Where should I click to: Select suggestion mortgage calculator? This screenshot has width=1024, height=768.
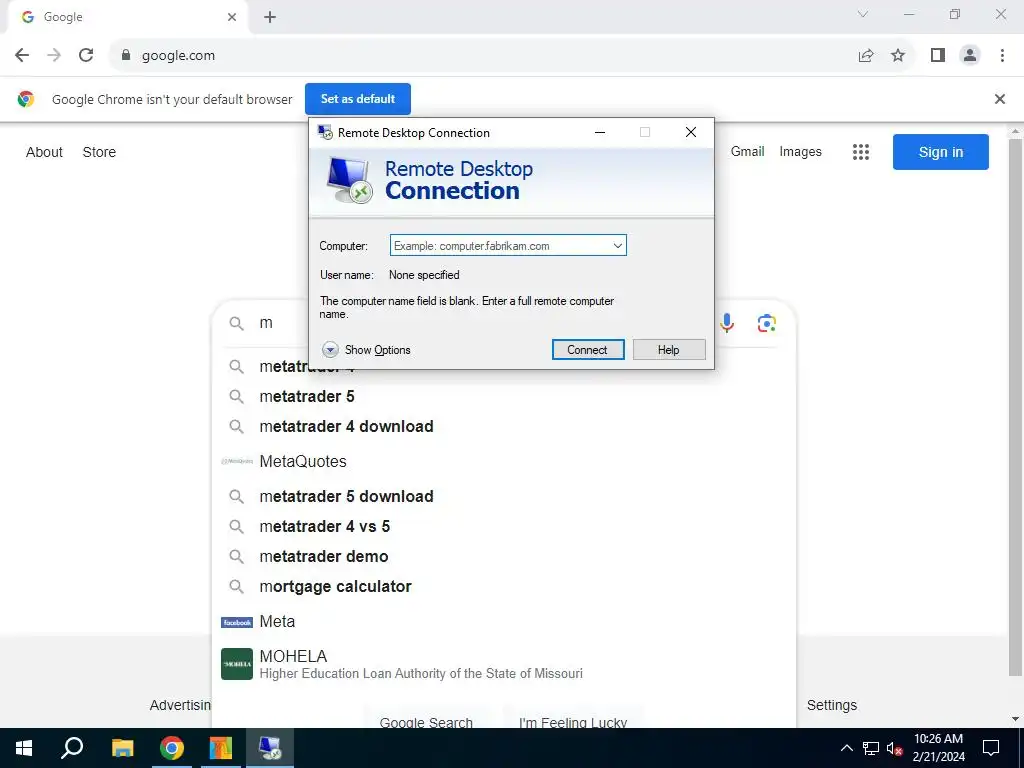(504, 586)
